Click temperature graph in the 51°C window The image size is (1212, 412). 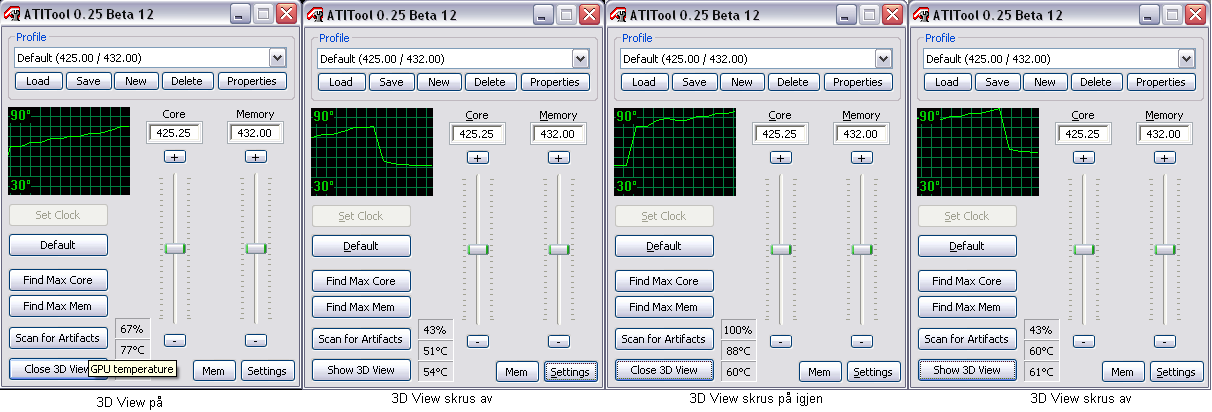click(x=372, y=151)
